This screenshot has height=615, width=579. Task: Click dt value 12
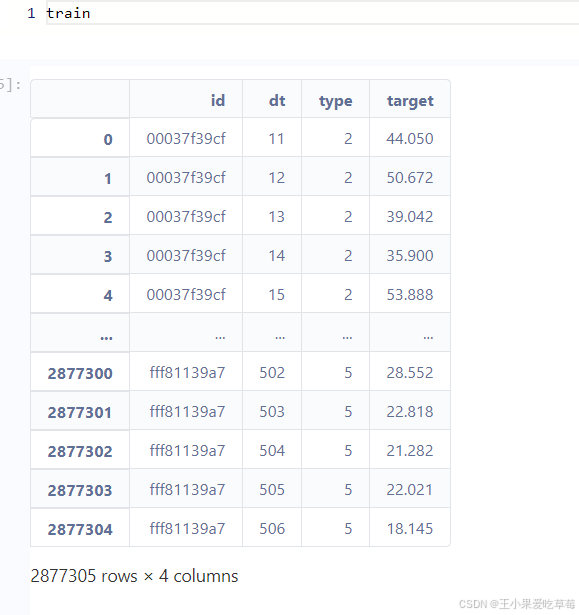(277, 178)
